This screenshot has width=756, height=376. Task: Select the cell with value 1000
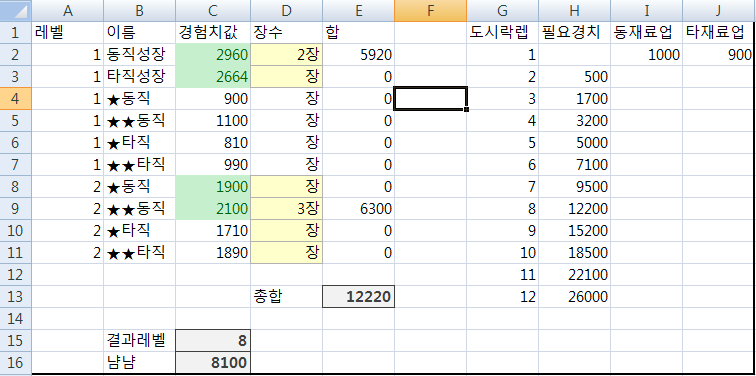pyautogui.click(x=647, y=55)
